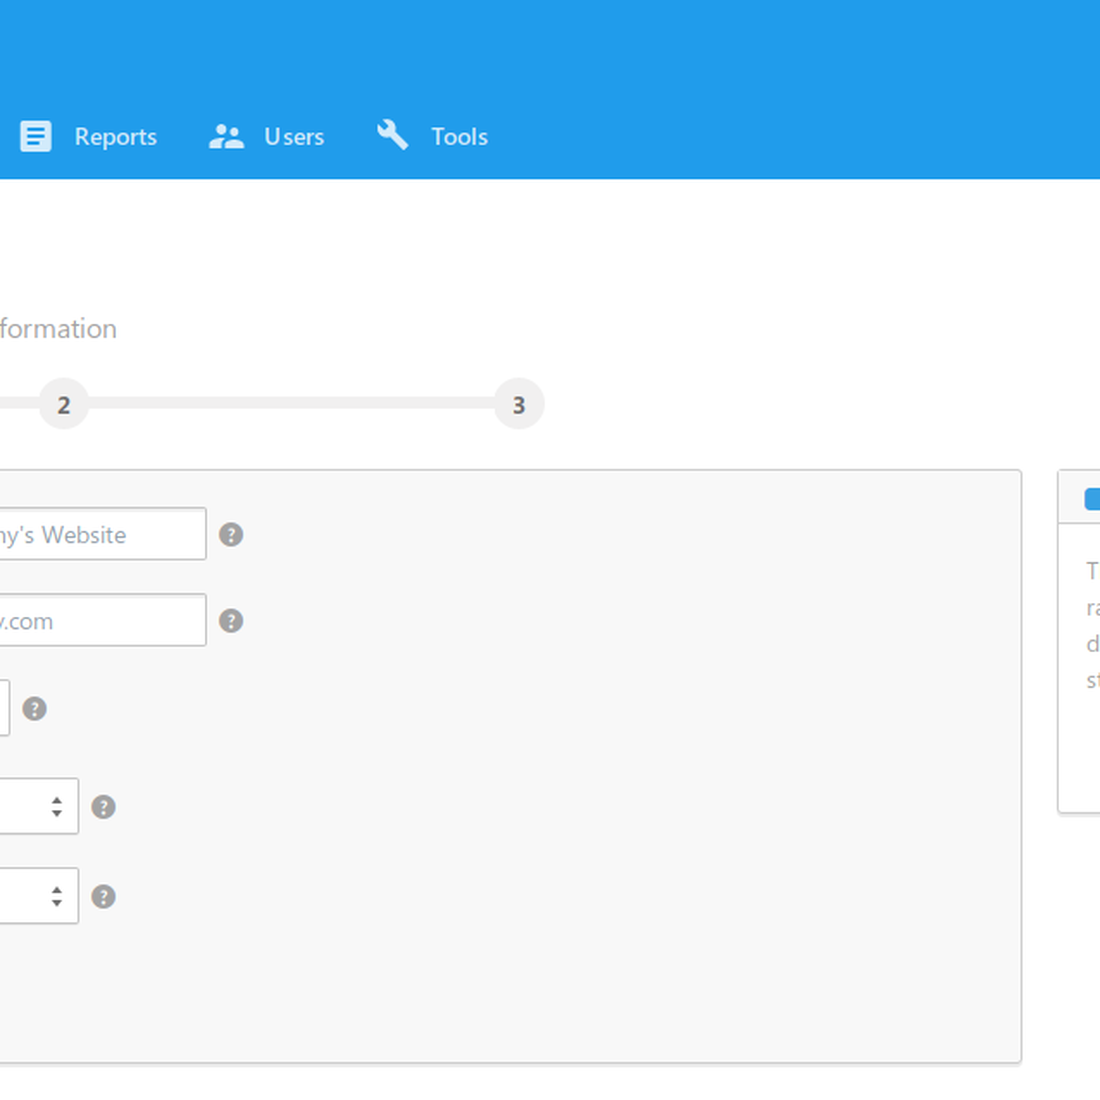
Task: Jump to wizard step 3
Action: click(x=519, y=404)
